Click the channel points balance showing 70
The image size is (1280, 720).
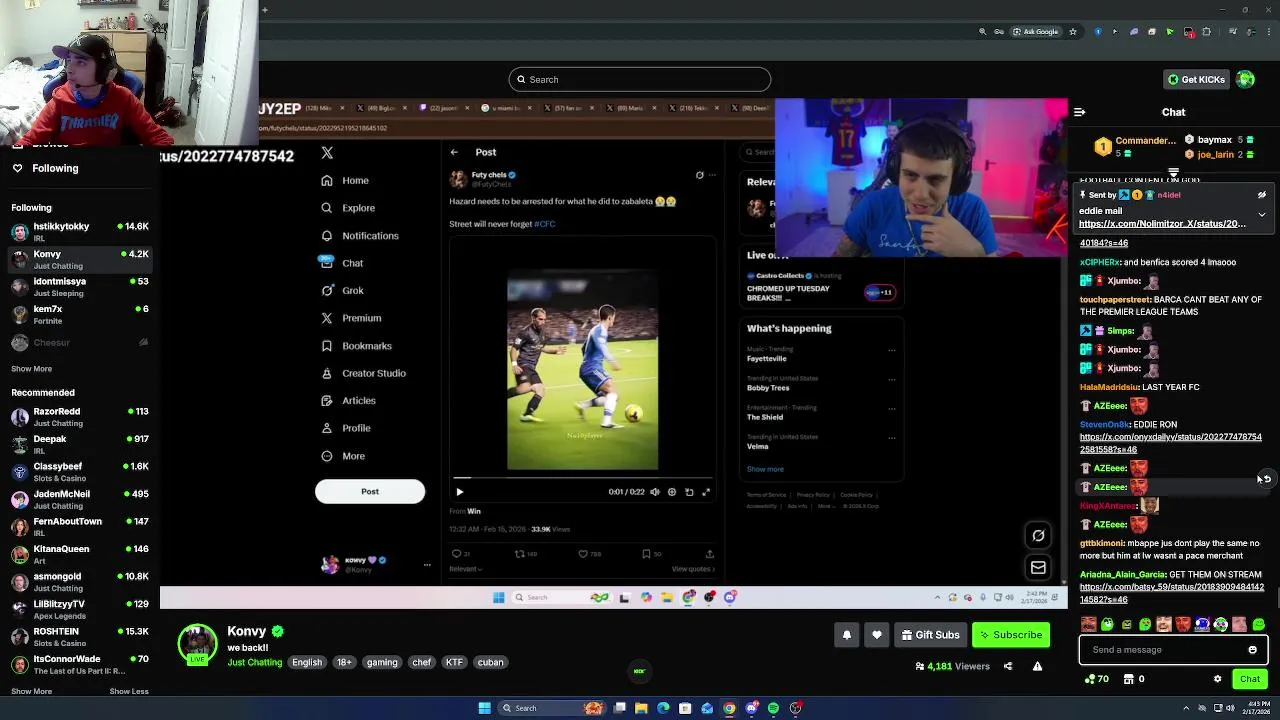pos(1097,679)
